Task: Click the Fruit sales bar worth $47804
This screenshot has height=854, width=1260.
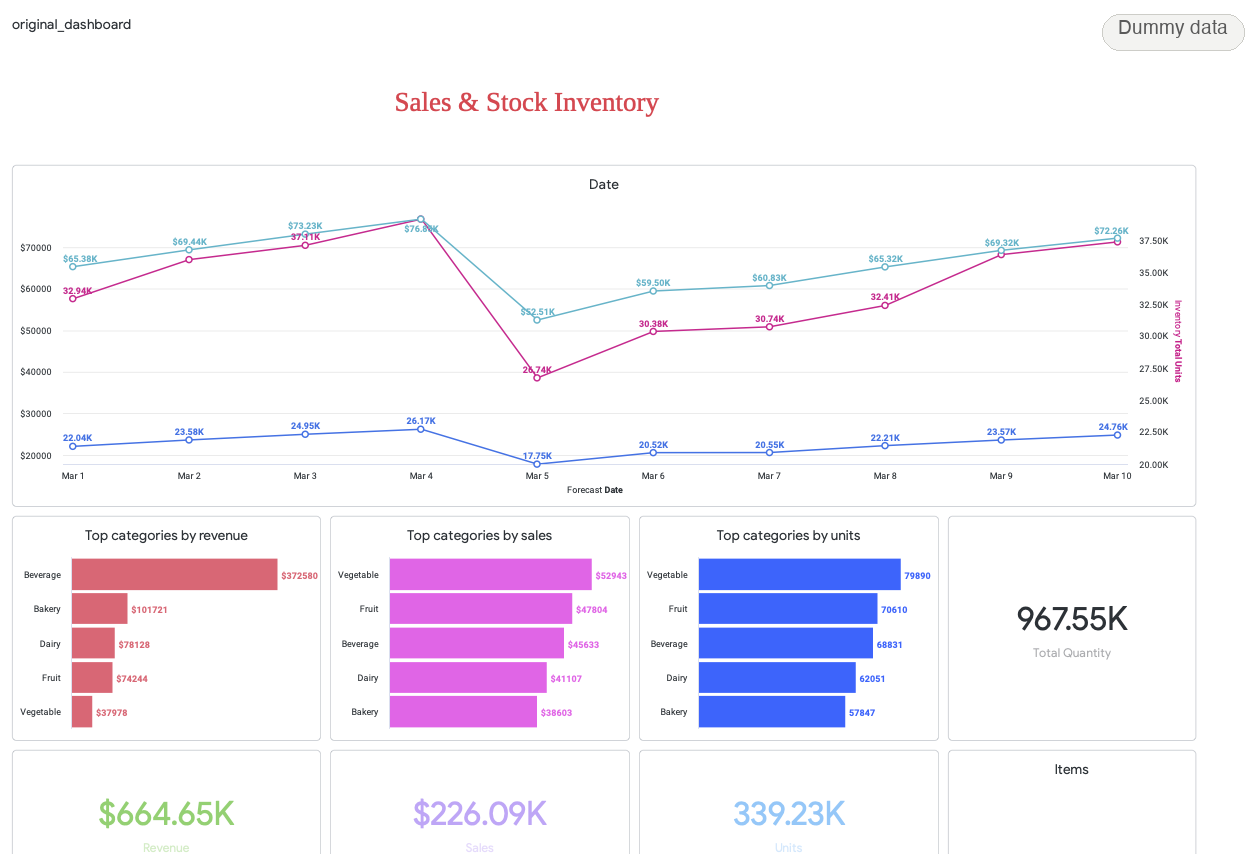Action: click(481, 609)
